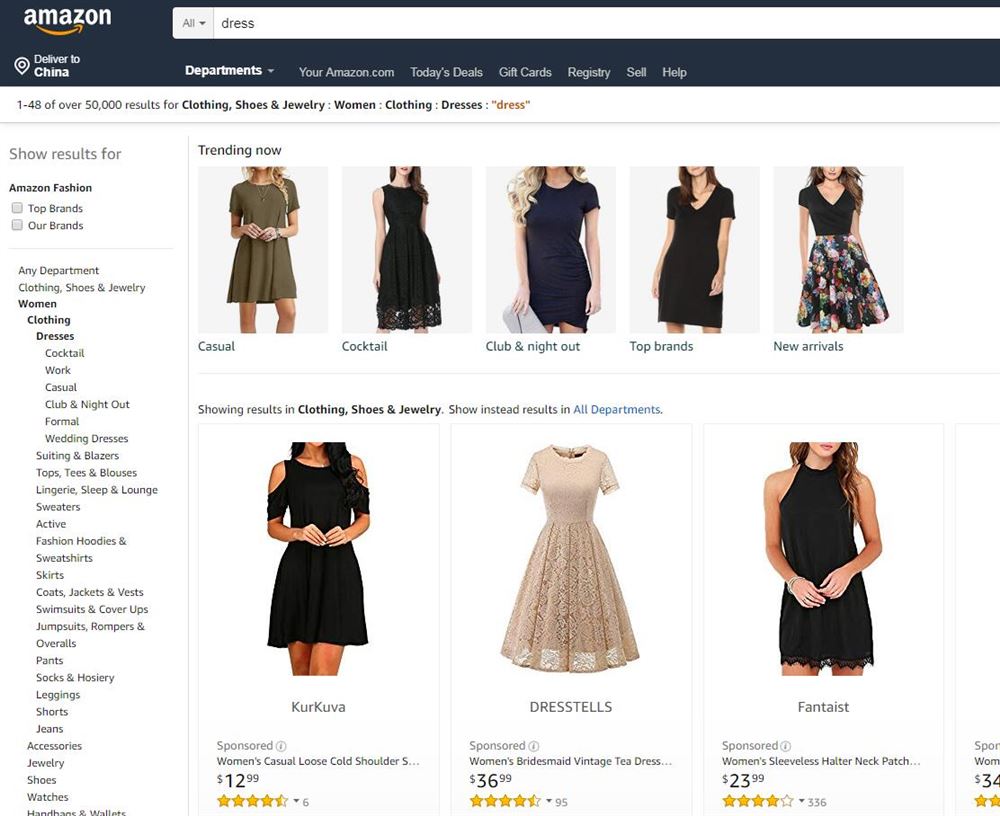Check the Top Brands checkbox

pyautogui.click(x=17, y=208)
